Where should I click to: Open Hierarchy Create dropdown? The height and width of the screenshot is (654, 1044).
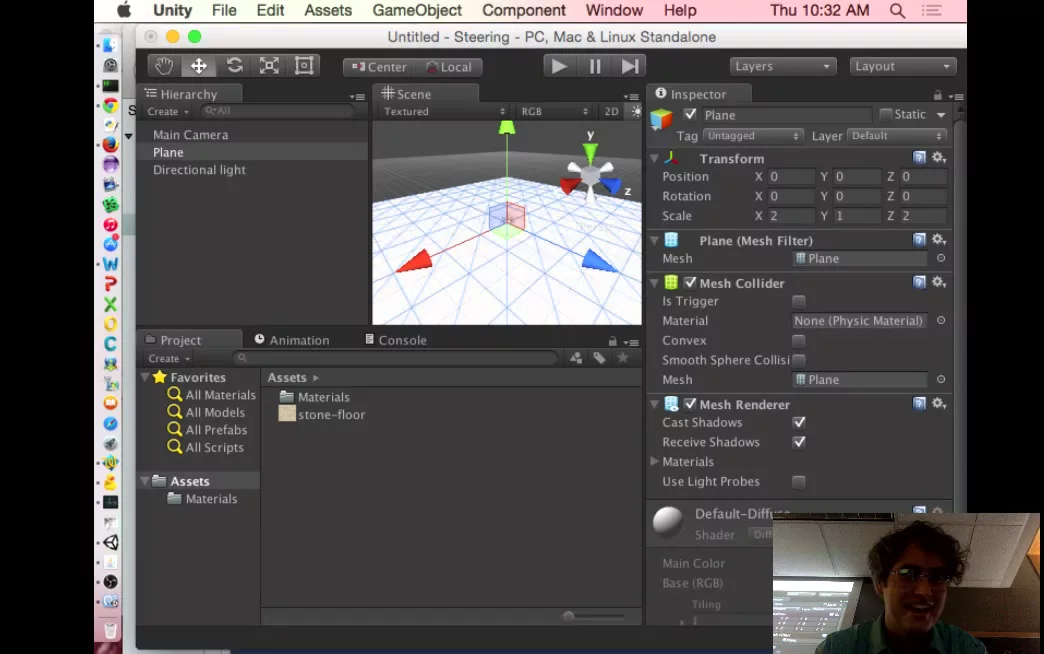coord(168,112)
